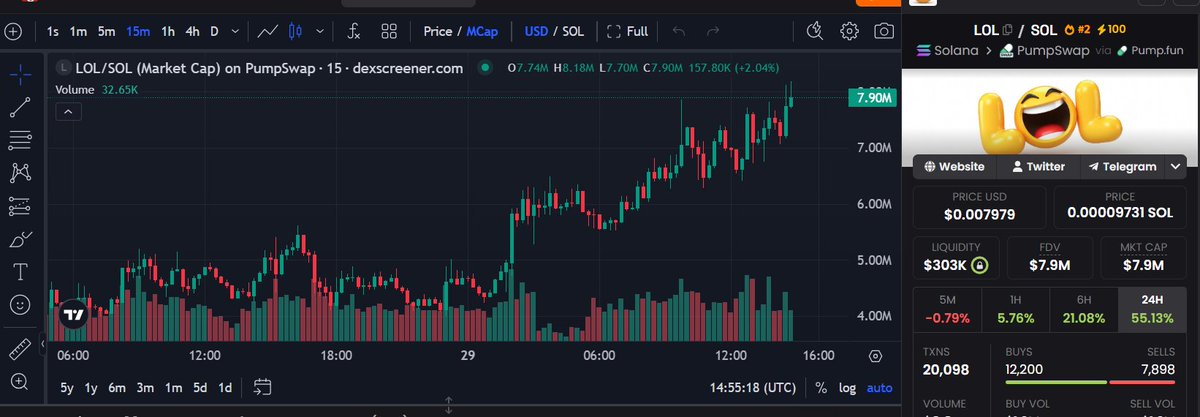Select the 5M stats tab
Screen dimensions: 1200x417
pyautogui.click(x=947, y=309)
